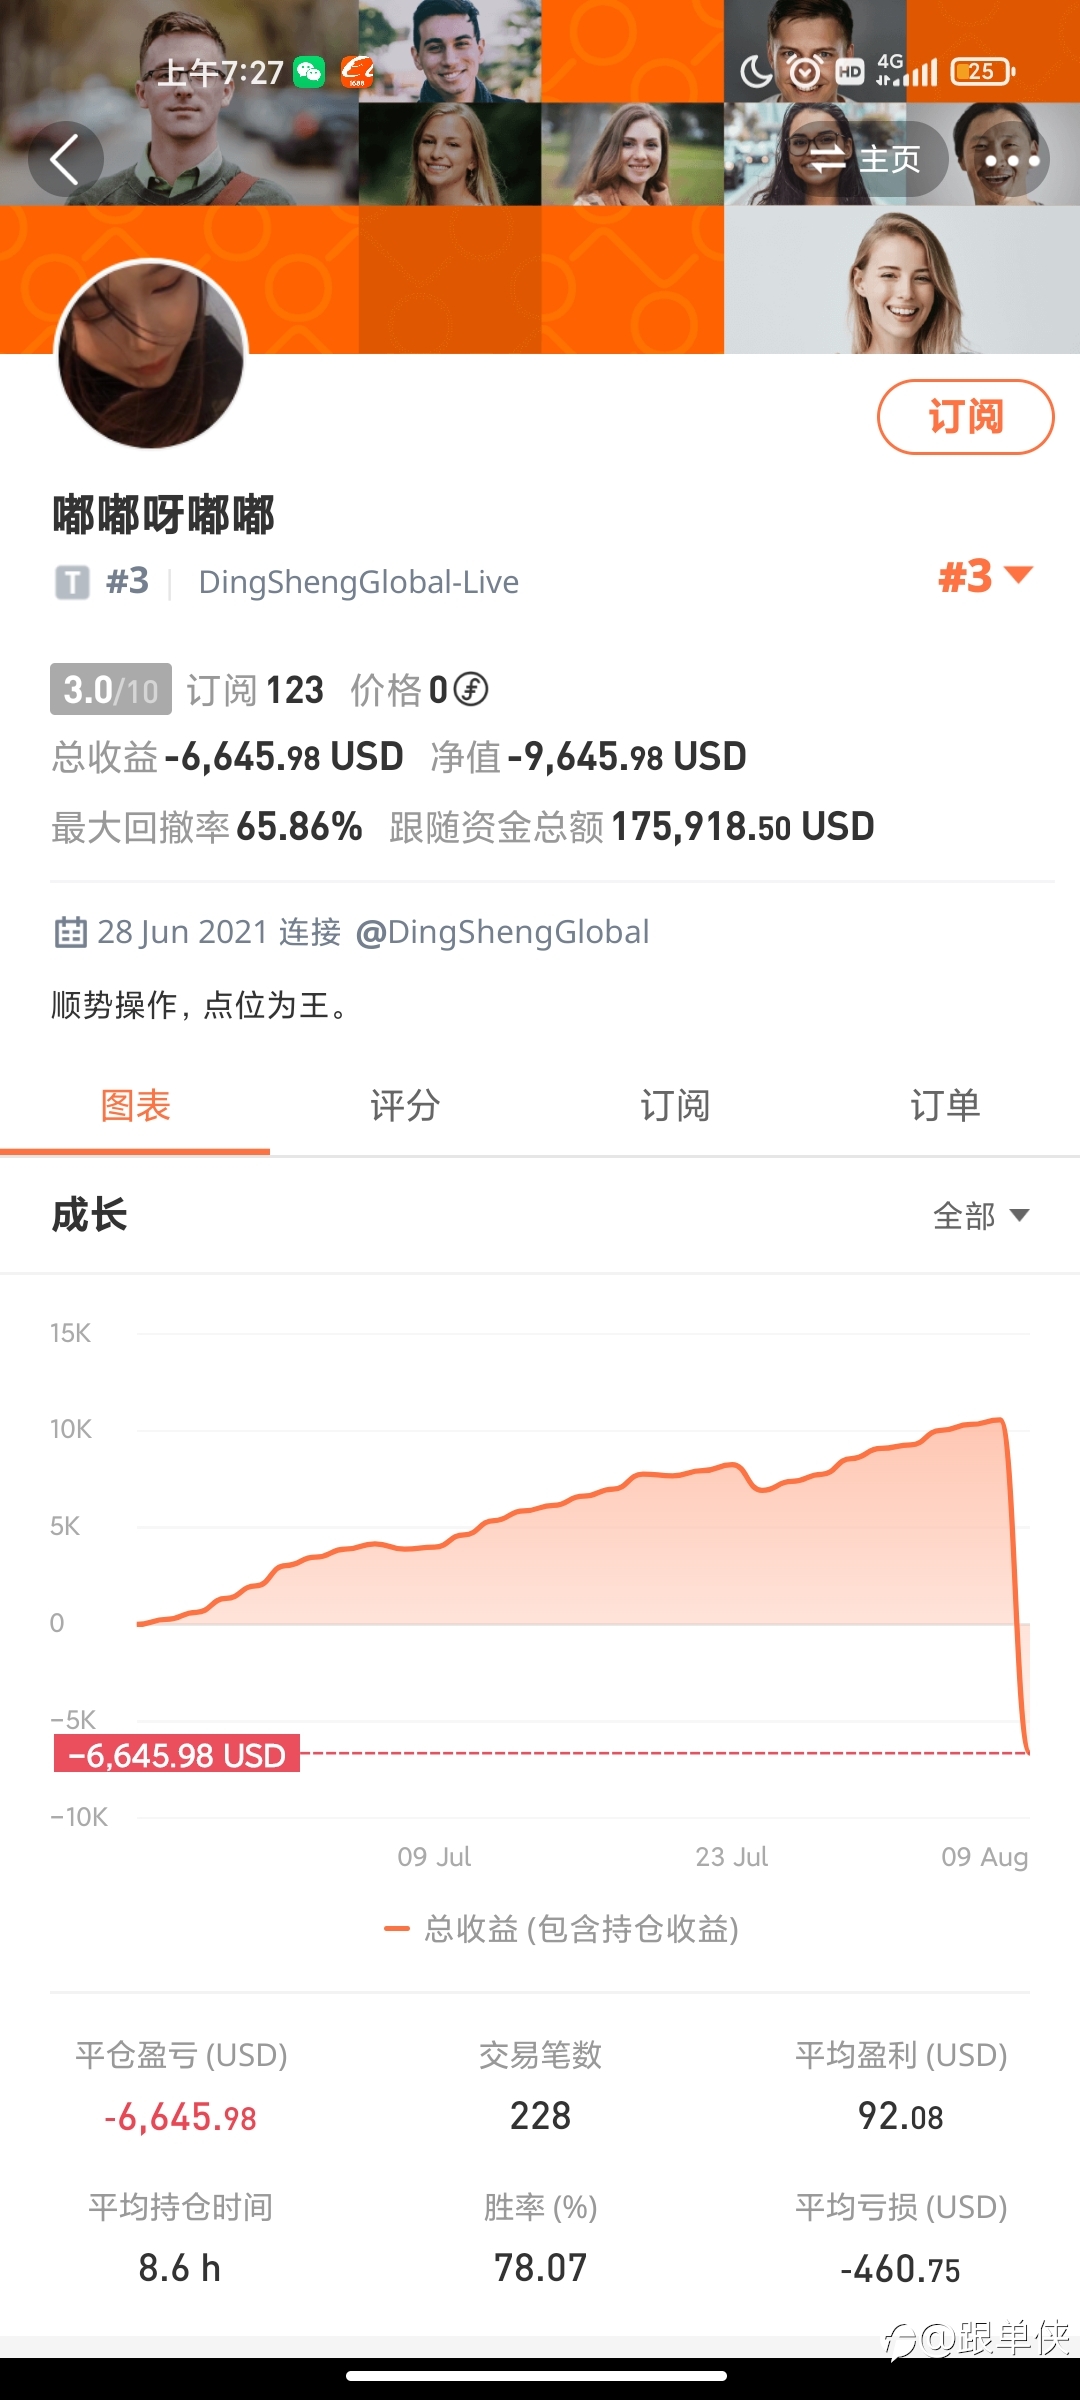Tap the battery indicator in status bar
The image size is (1080, 2400).
click(x=983, y=72)
